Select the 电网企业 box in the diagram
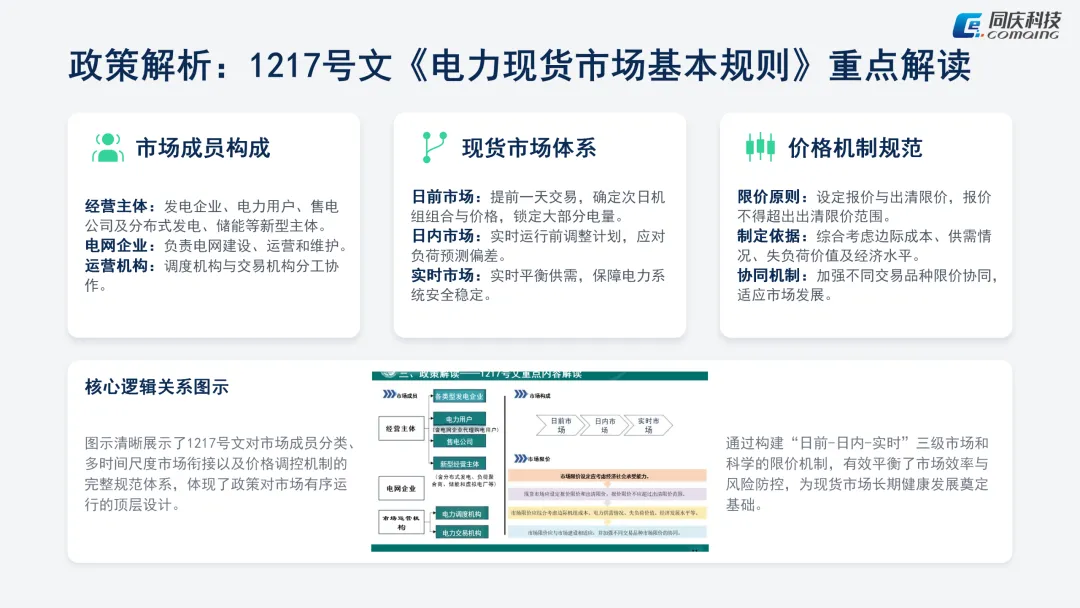Image resolution: width=1080 pixels, height=608 pixels. click(x=401, y=488)
